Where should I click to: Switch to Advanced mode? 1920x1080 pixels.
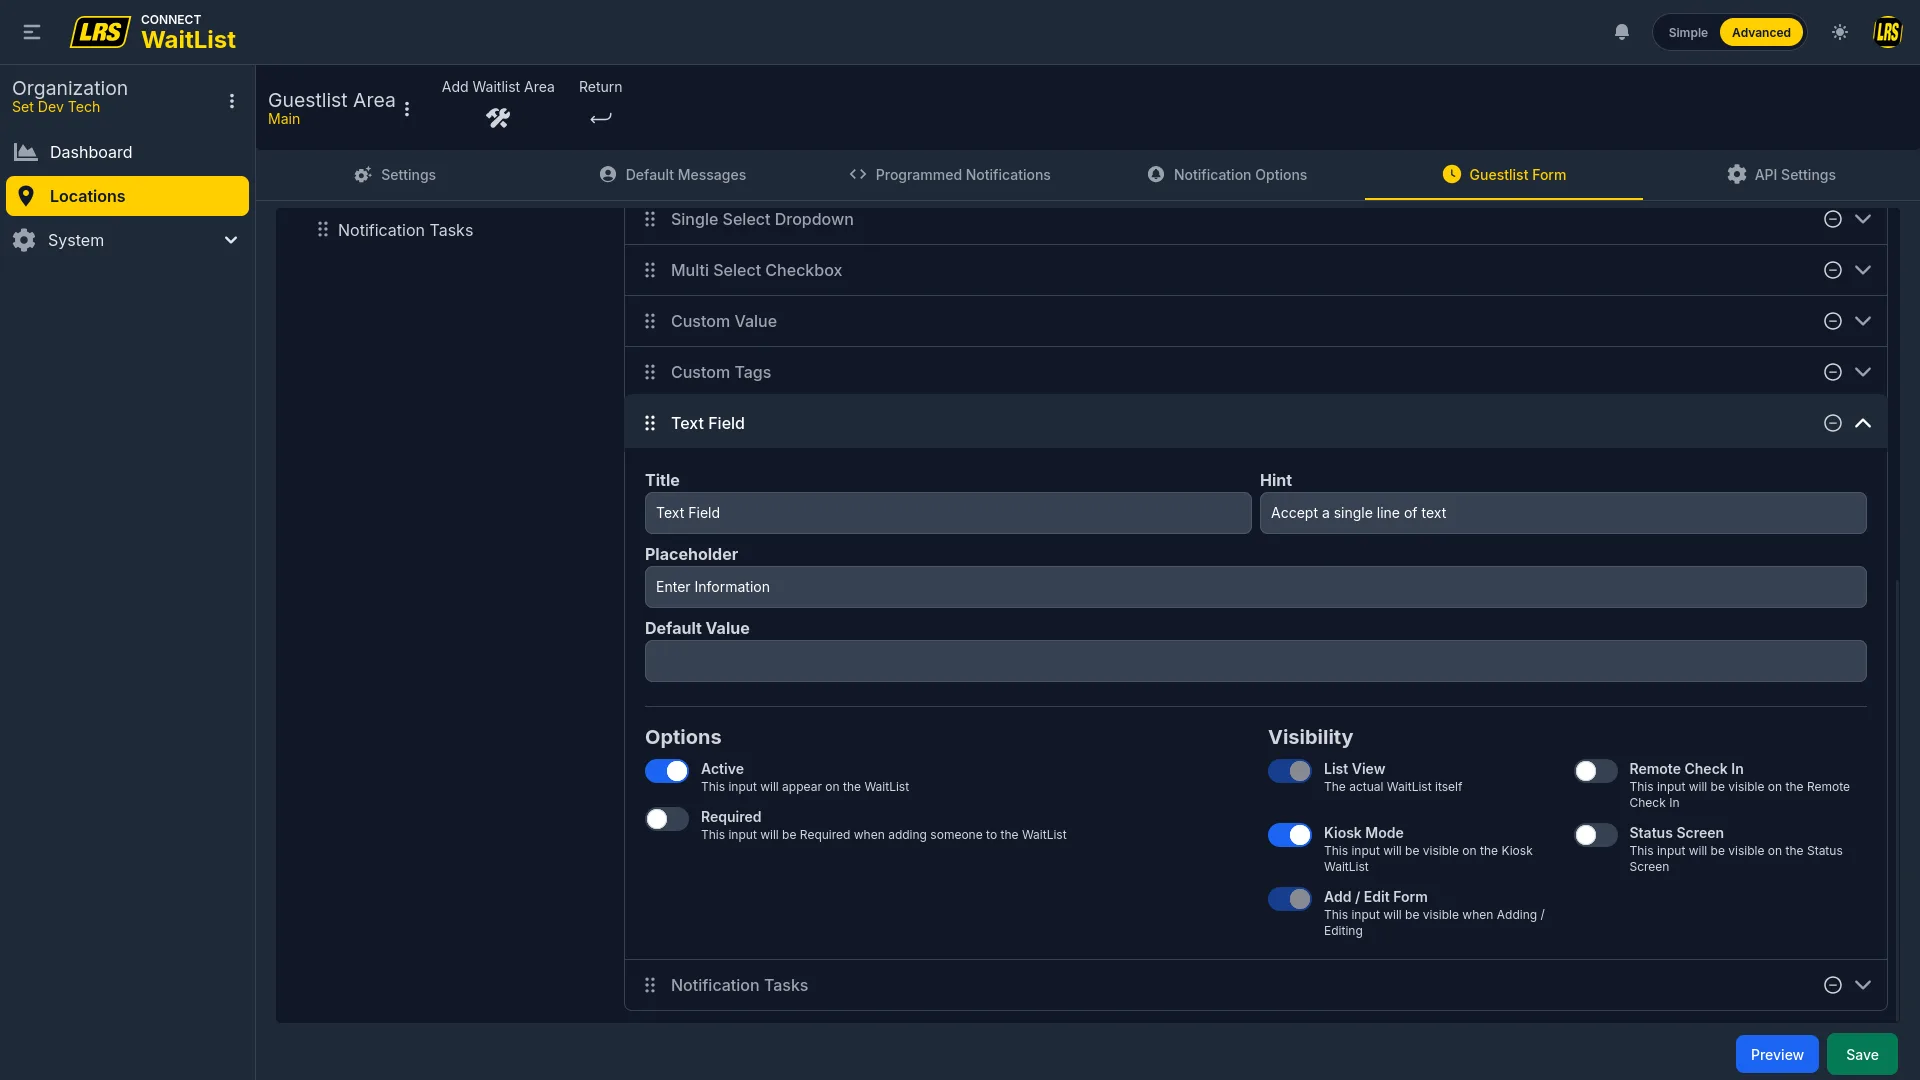coord(1761,32)
